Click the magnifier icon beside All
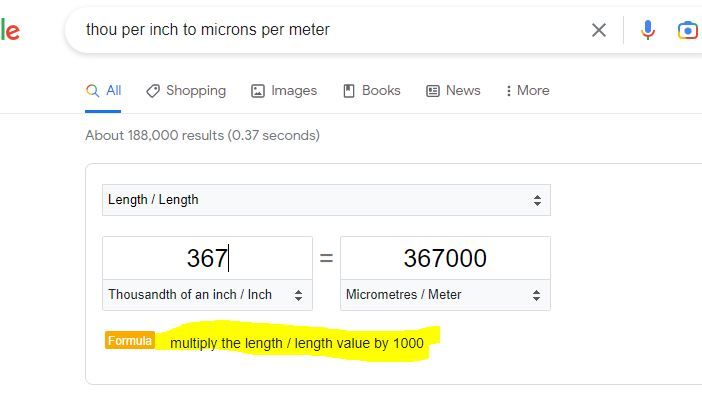Screen dimensions: 702x393 click(92, 91)
